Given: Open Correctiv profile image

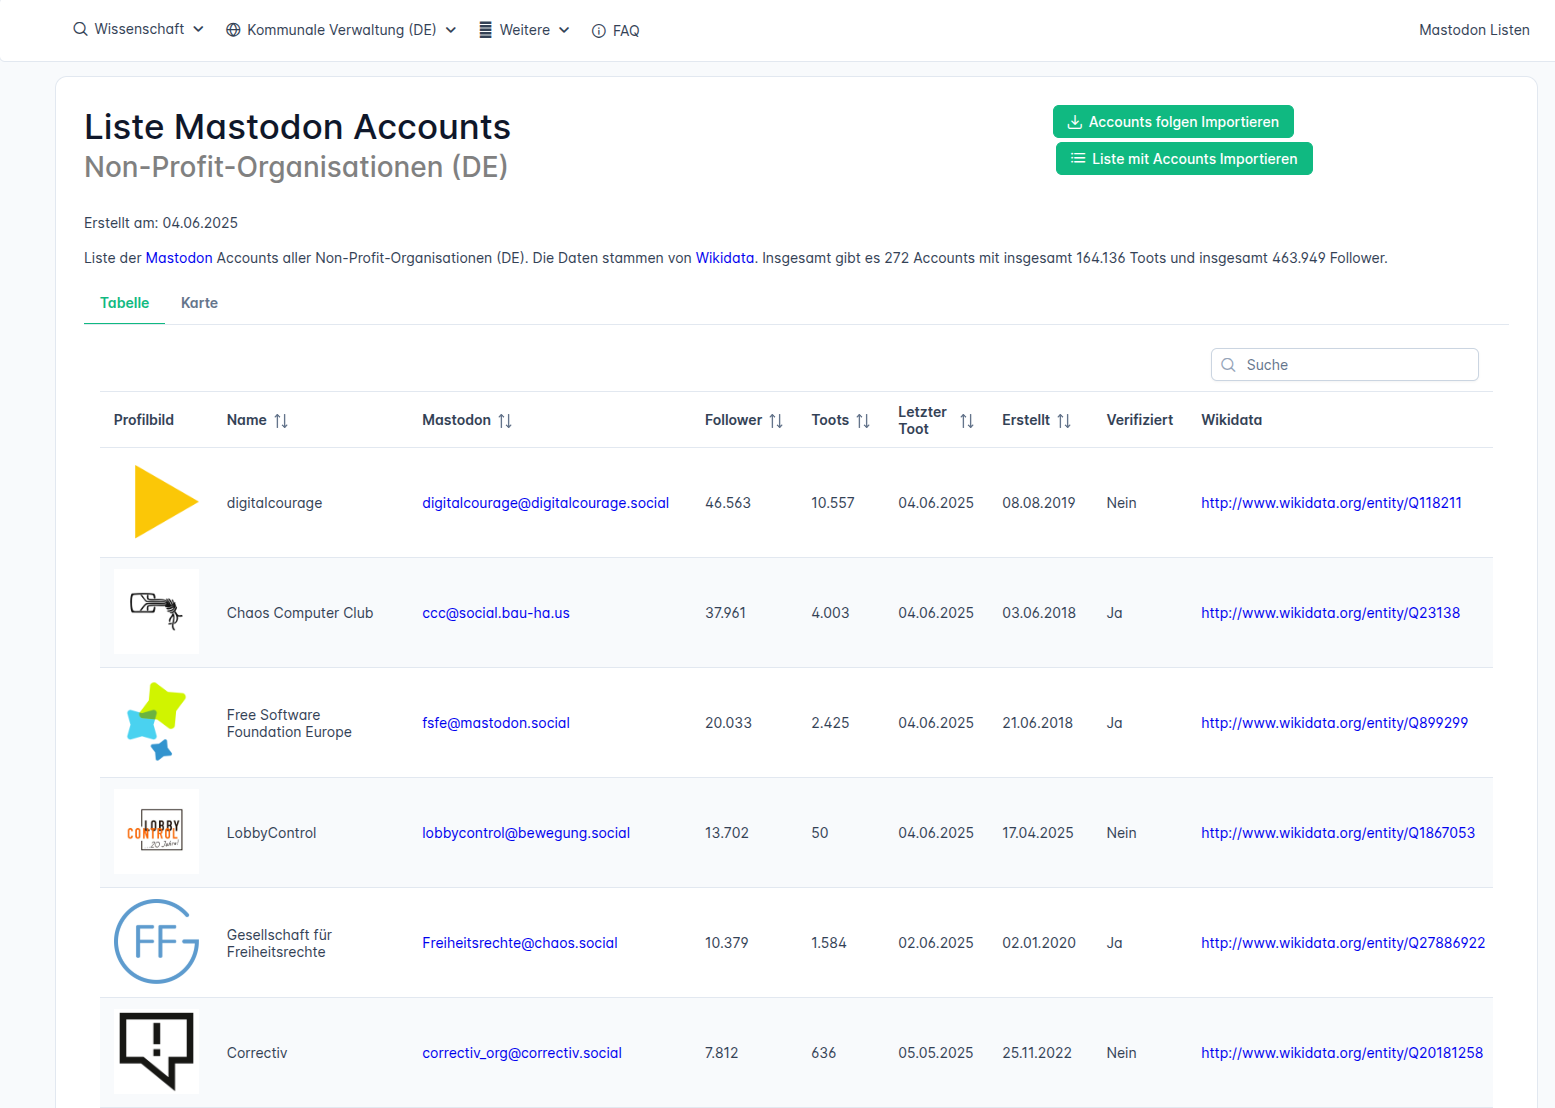Looking at the screenshot, I should tap(156, 1052).
